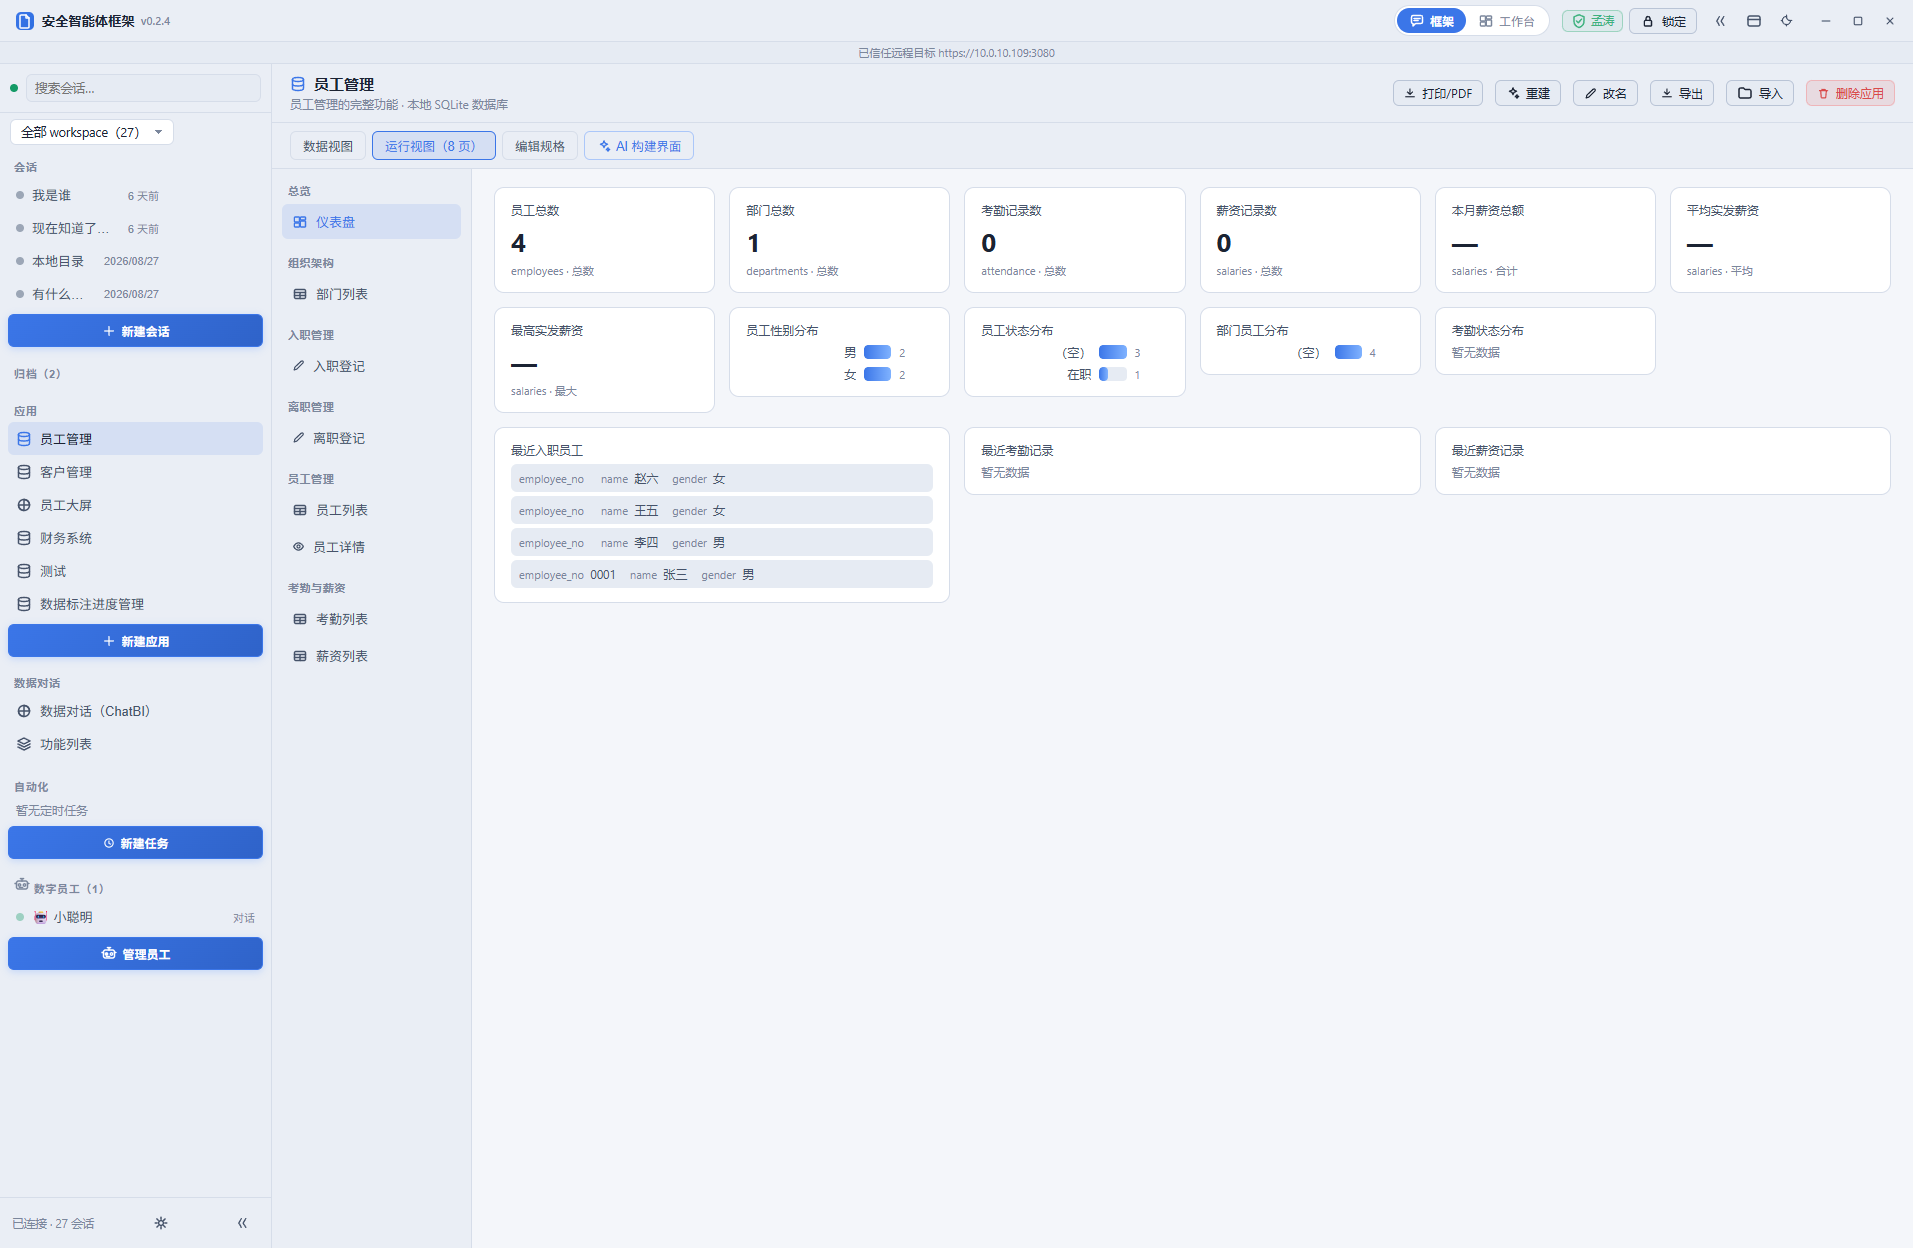Screen dimensions: 1913x1248
Task: Open 员工列表 page
Action: point(371,510)
